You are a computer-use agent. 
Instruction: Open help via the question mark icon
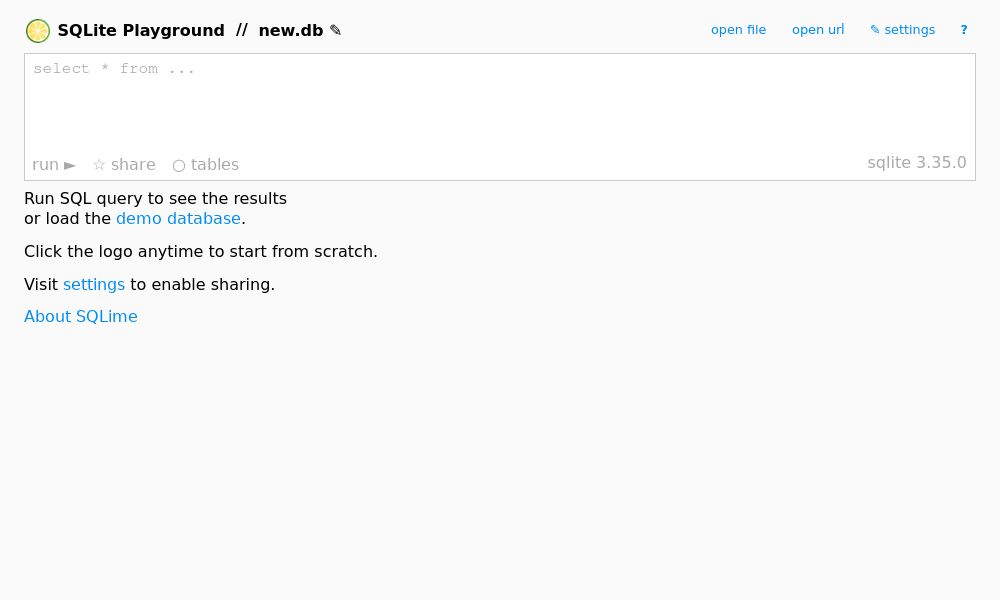(963, 30)
